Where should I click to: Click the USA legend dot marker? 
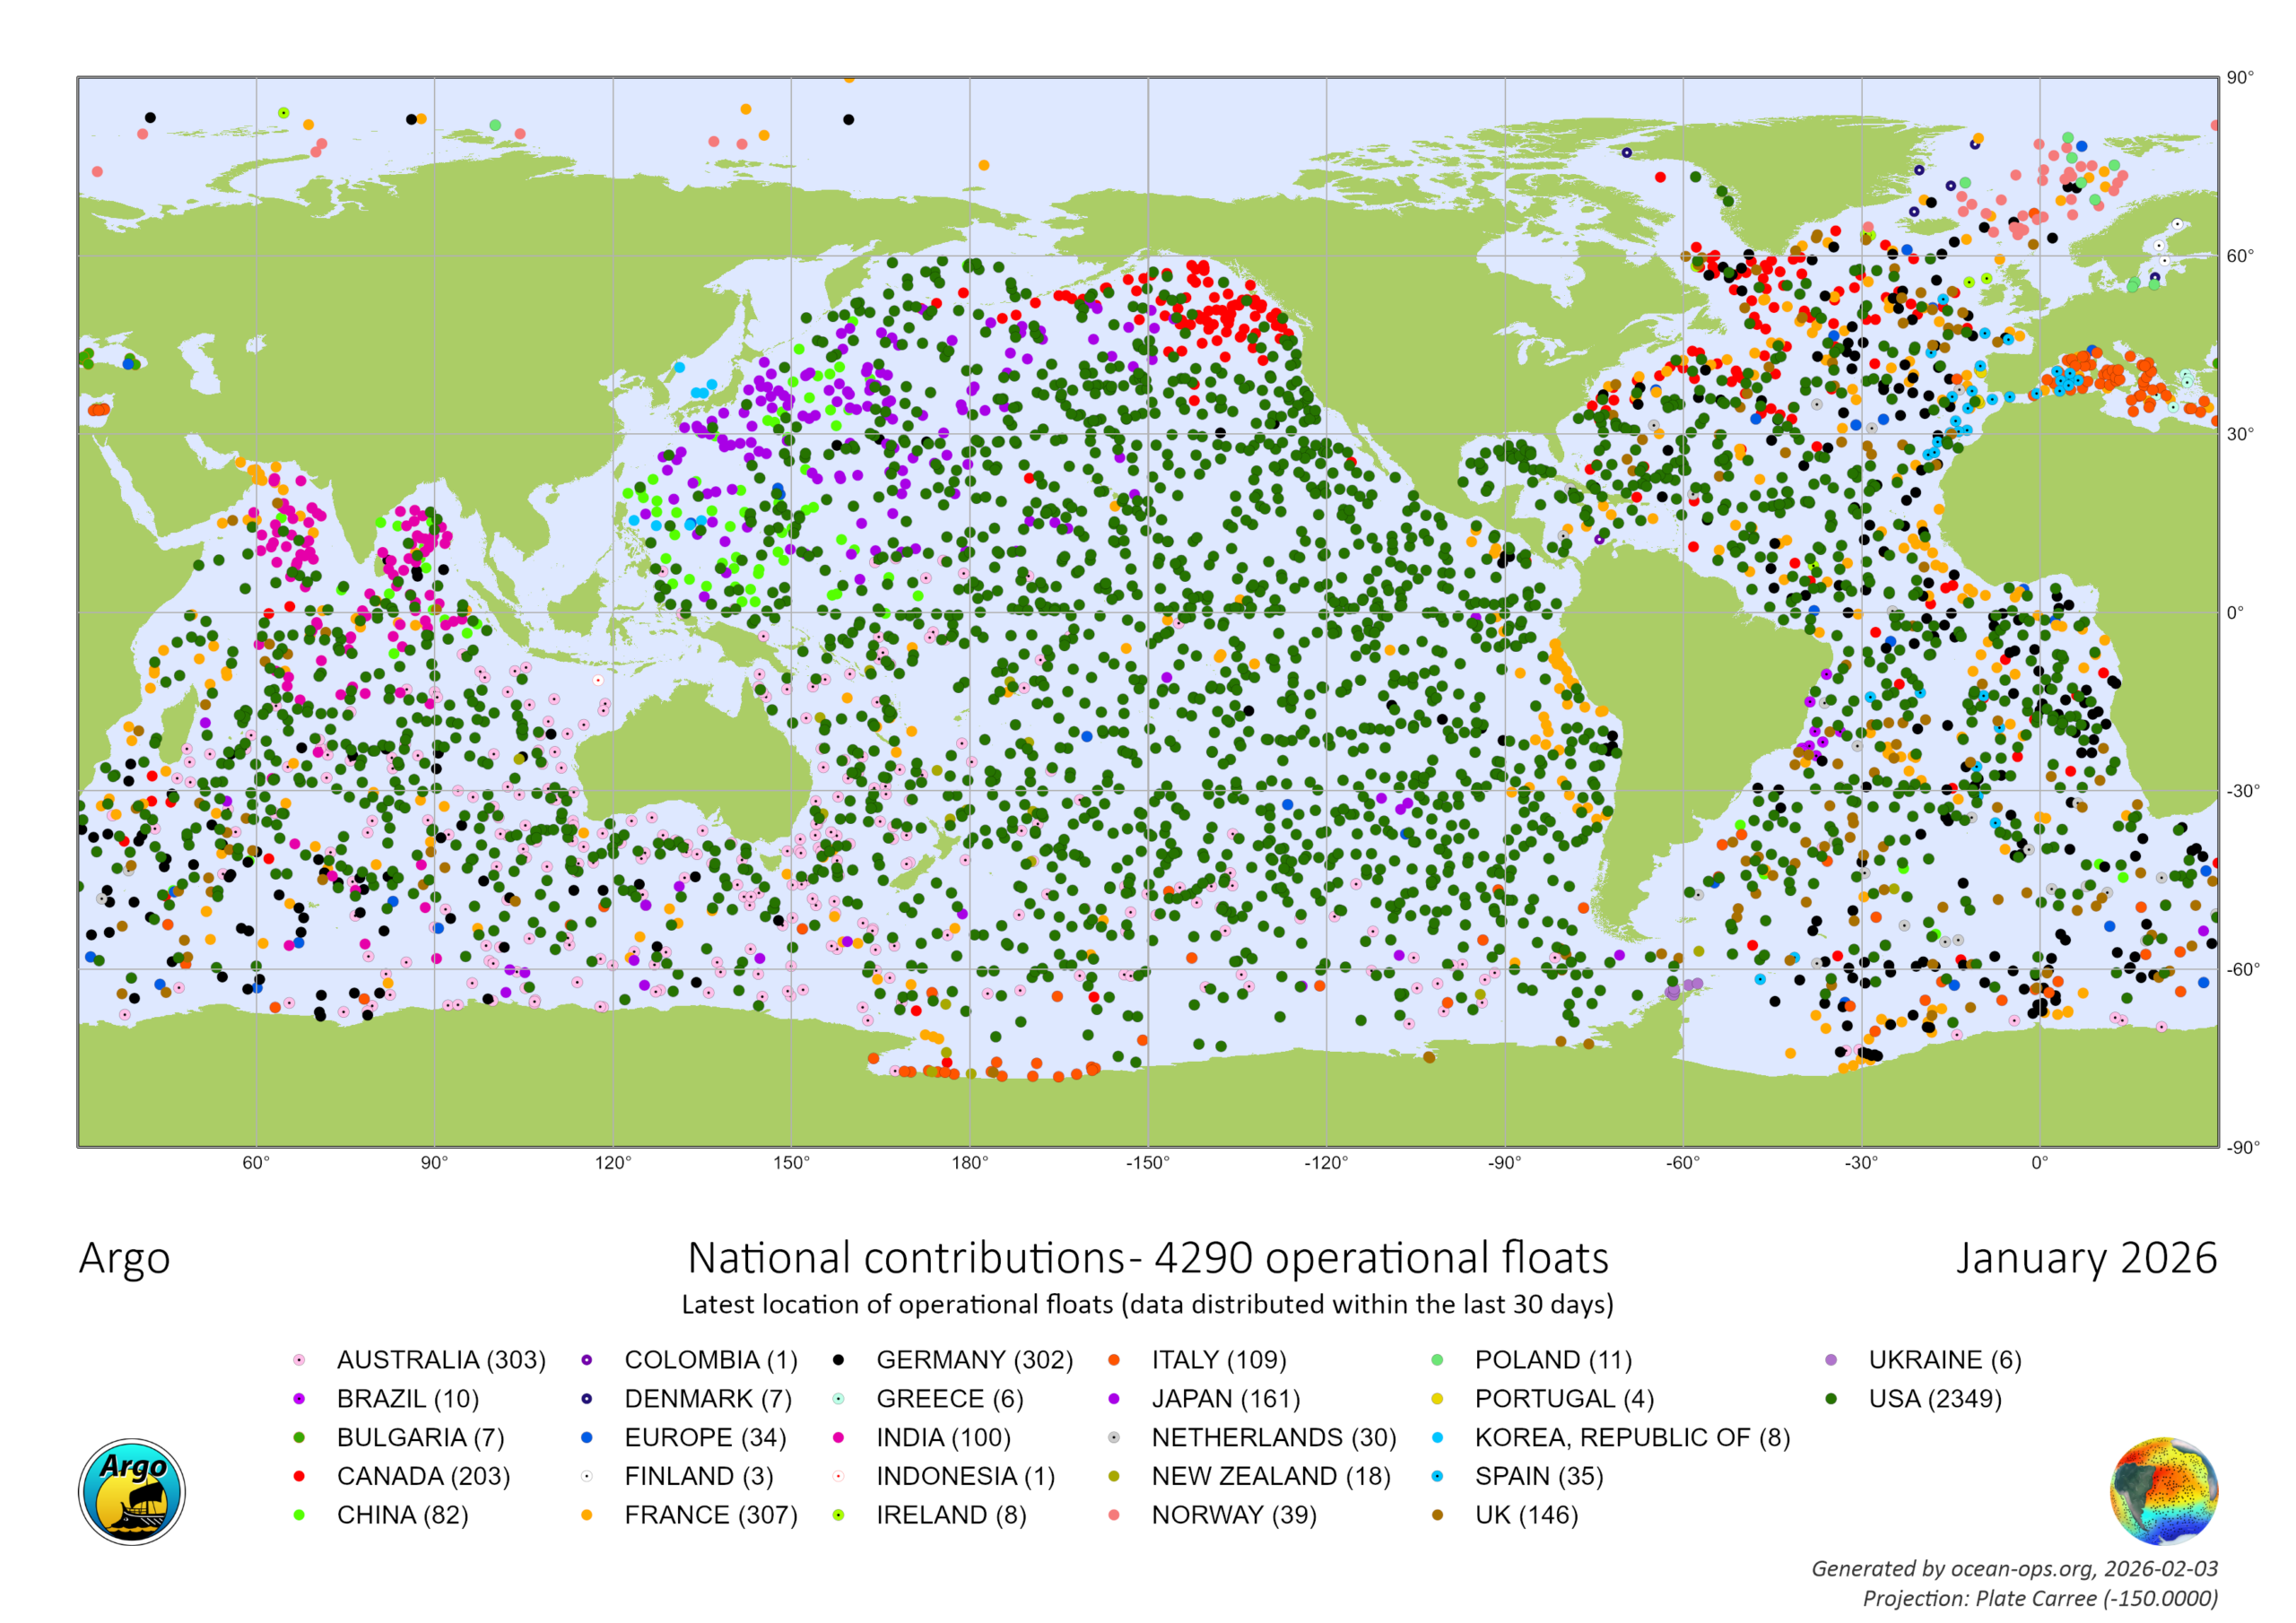[x=1831, y=1399]
